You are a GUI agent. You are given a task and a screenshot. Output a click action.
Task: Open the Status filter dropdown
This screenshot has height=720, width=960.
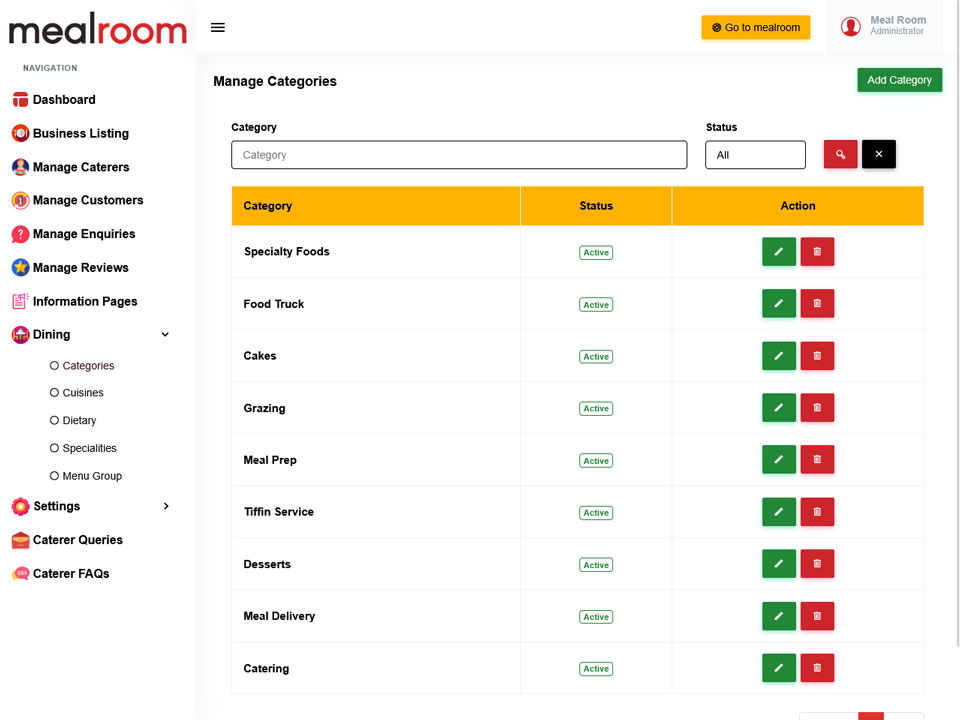(755, 155)
